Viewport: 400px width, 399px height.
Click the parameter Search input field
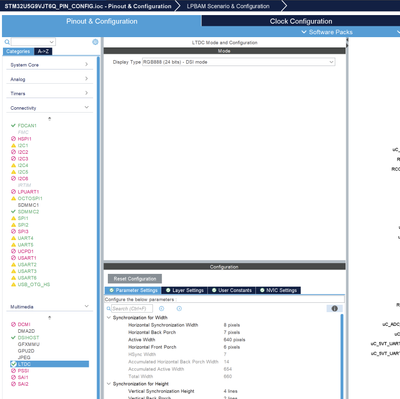tap(132, 309)
